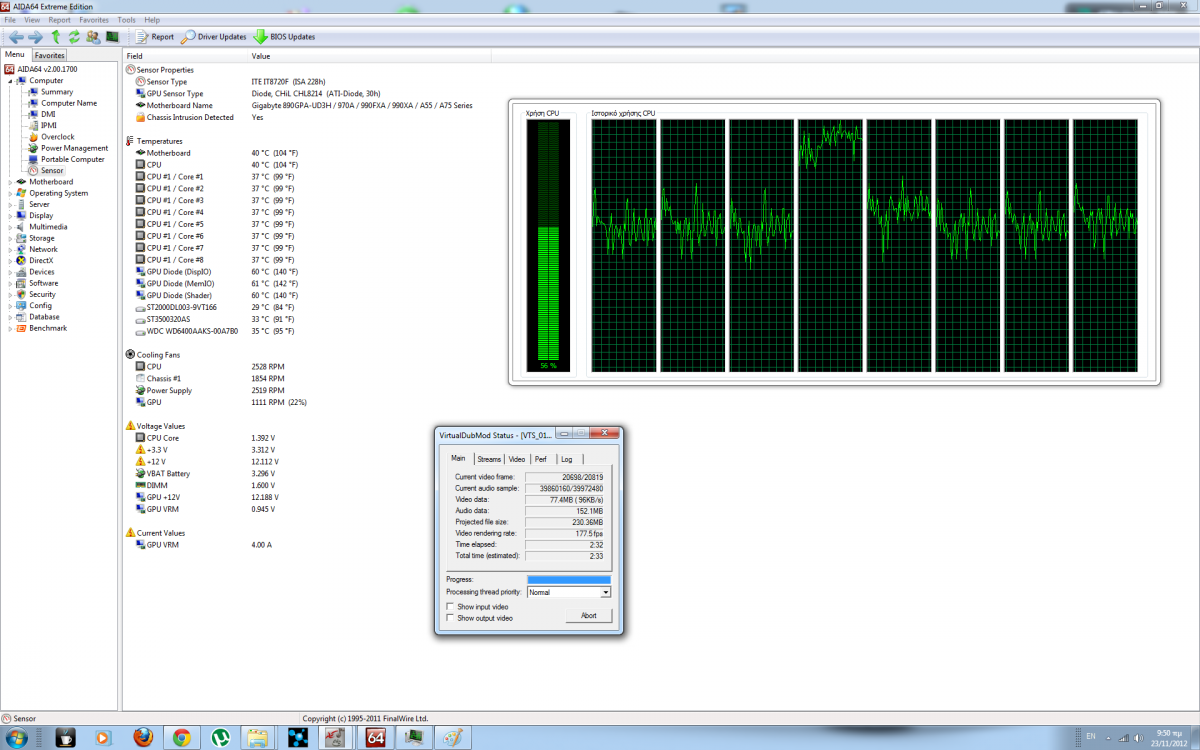Launch Firefox from the taskbar
Image resolution: width=1200 pixels, height=750 pixels.
142,738
